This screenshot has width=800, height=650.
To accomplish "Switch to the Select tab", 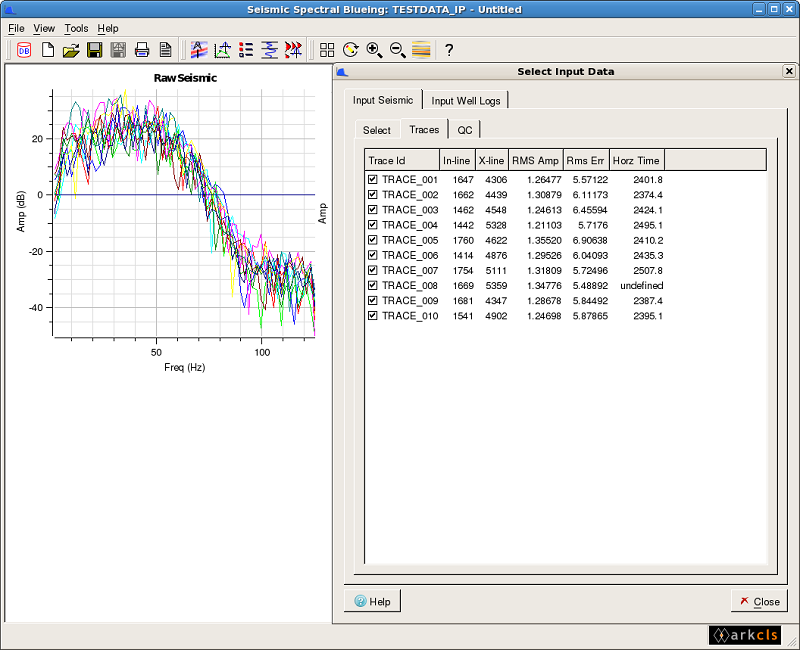I will click(376, 129).
